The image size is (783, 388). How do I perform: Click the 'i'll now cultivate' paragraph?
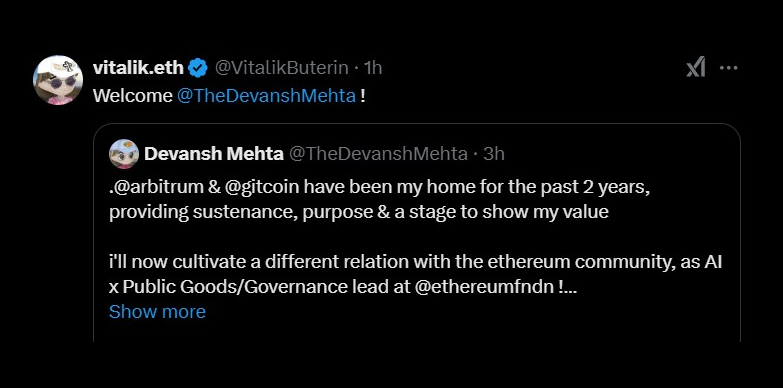[415, 275]
